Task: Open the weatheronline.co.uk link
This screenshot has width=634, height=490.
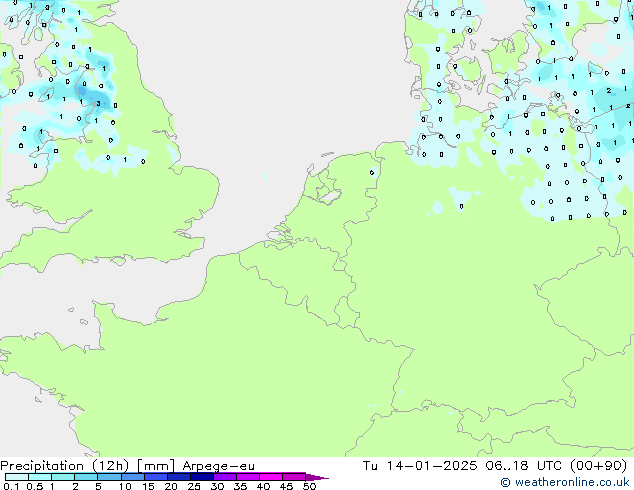Action: coord(565,482)
